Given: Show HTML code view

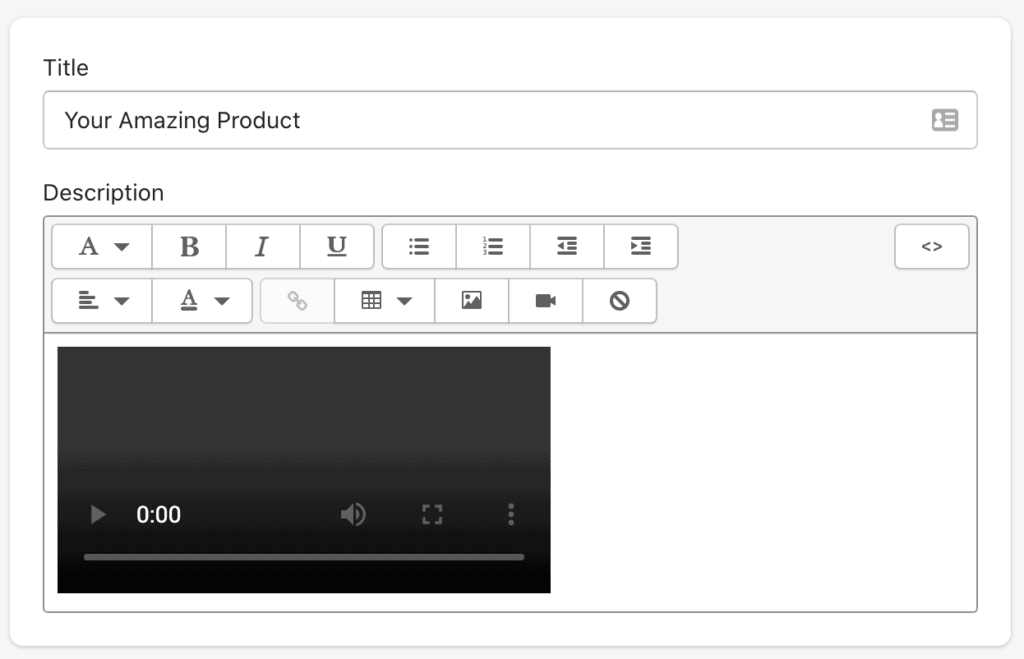Looking at the screenshot, I should click(931, 247).
